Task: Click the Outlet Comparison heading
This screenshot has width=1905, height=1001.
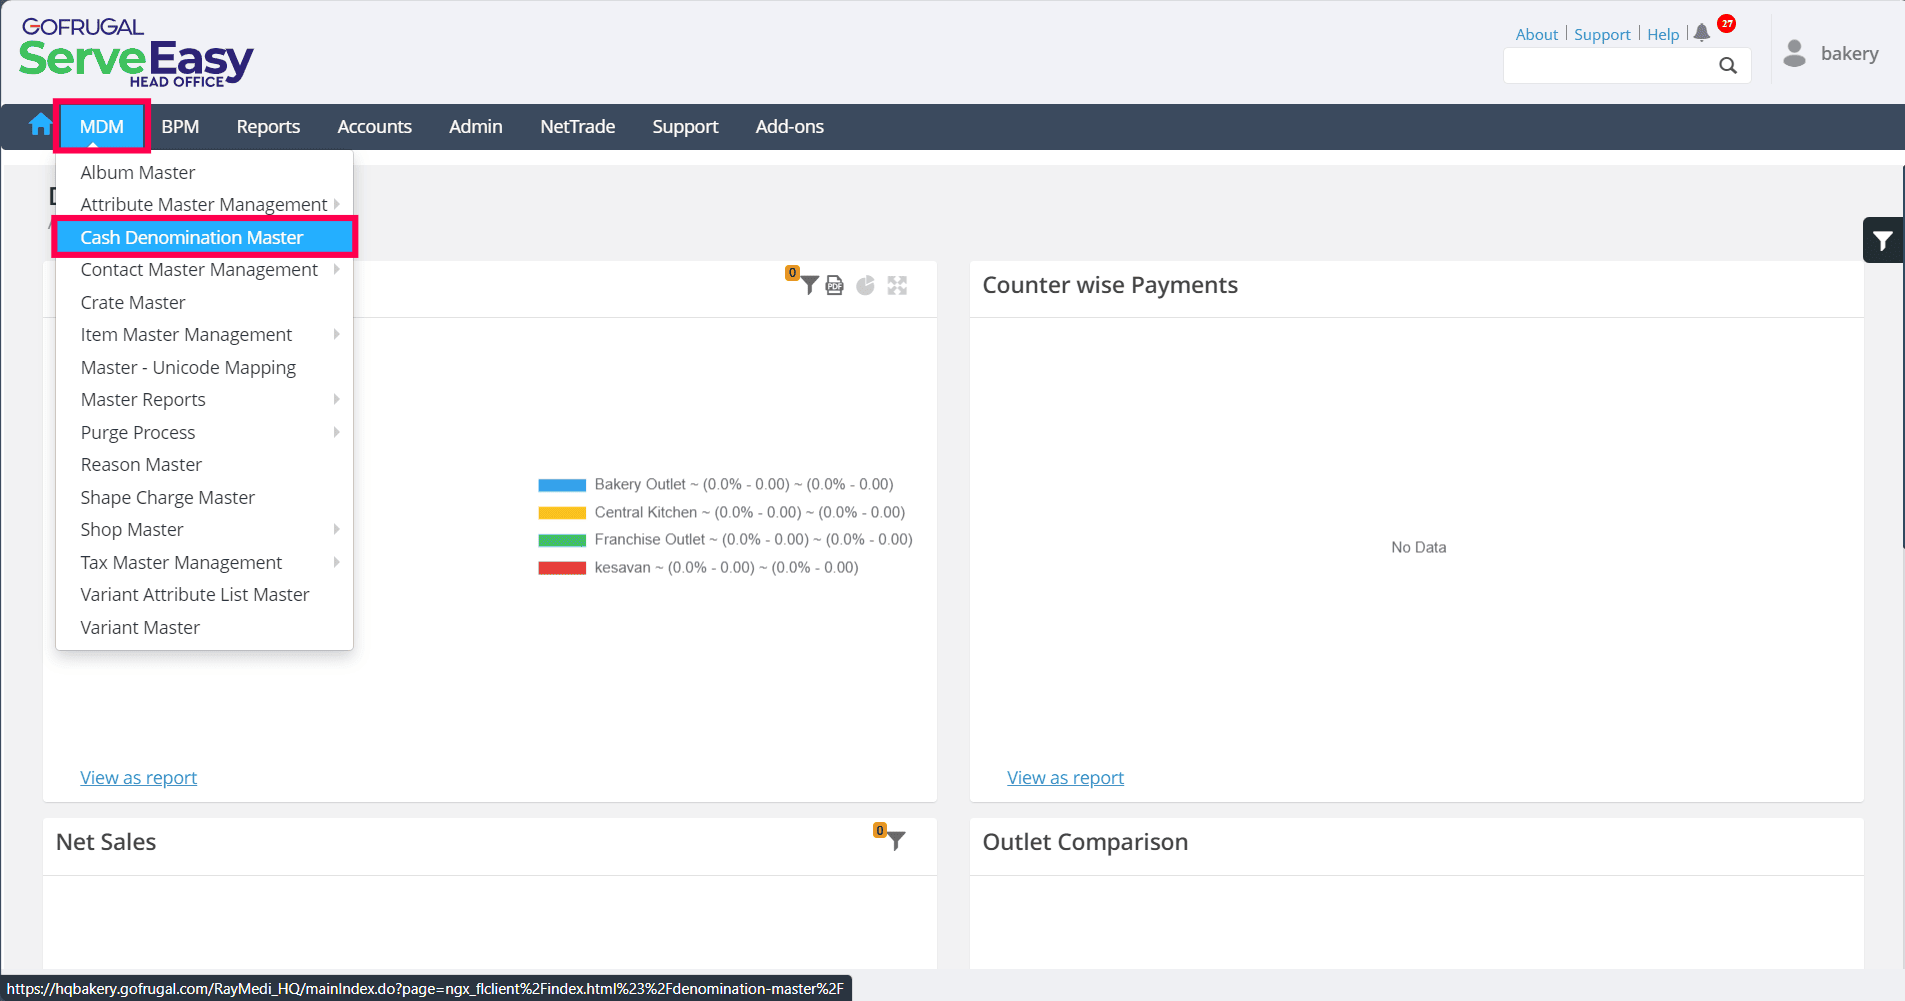Action: pyautogui.click(x=1085, y=842)
